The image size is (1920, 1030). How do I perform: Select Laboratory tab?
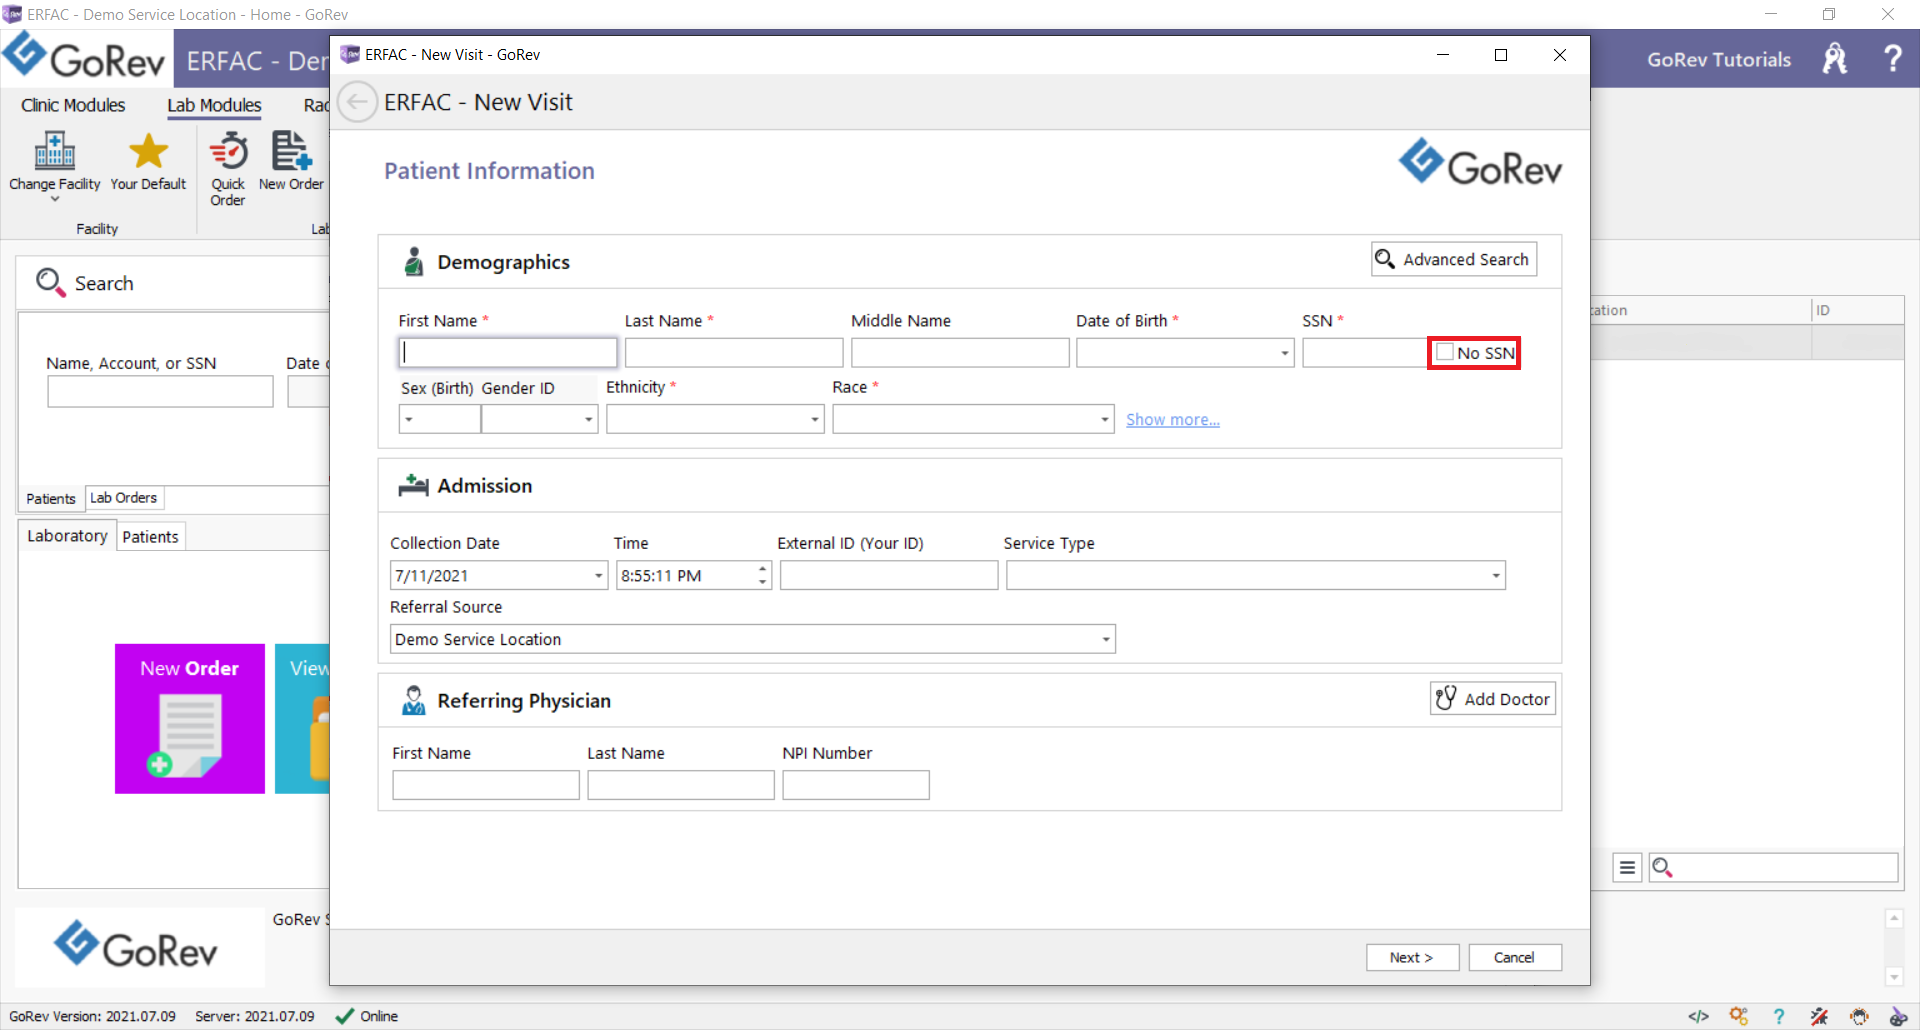pyautogui.click(x=67, y=536)
